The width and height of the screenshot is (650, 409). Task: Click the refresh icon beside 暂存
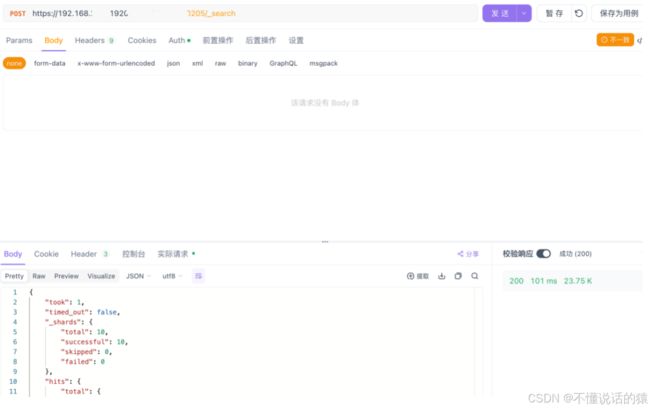(579, 13)
